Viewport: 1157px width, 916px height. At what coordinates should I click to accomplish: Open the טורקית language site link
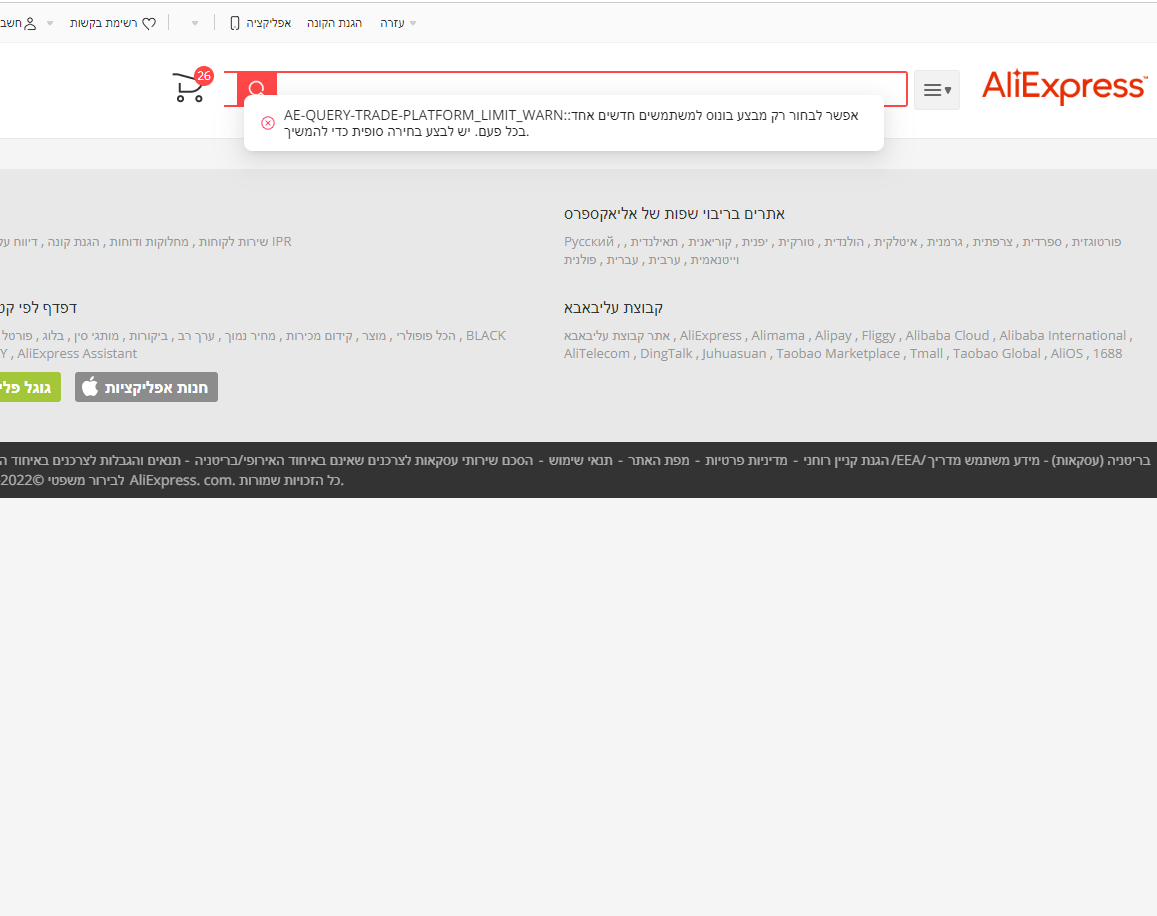(x=796, y=241)
